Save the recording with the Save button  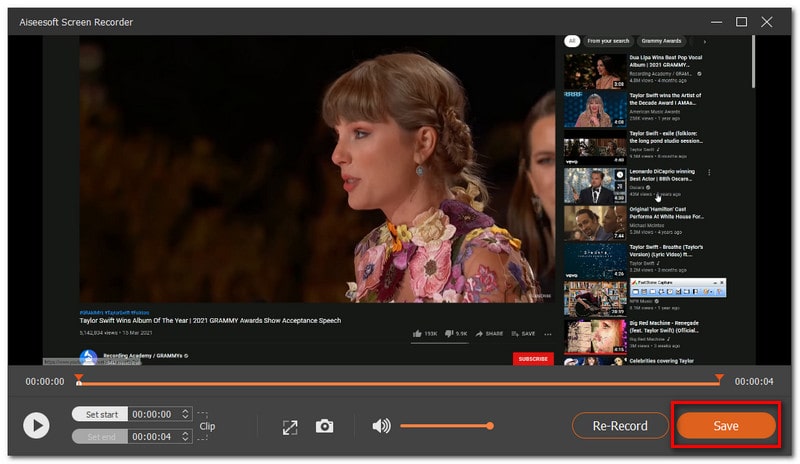pyautogui.click(x=726, y=426)
